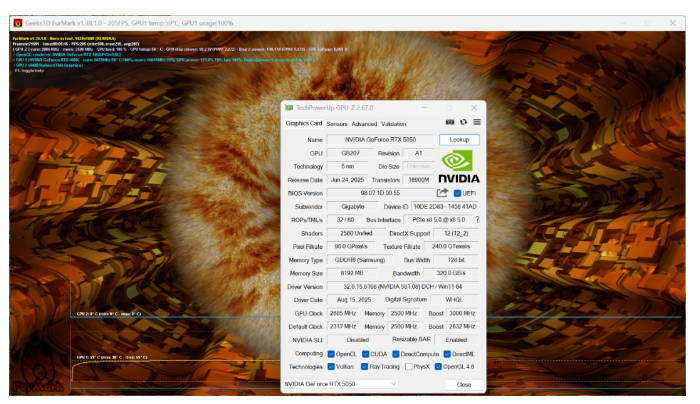
Task: Toggle the UEFI checkbox
Action: (458, 193)
